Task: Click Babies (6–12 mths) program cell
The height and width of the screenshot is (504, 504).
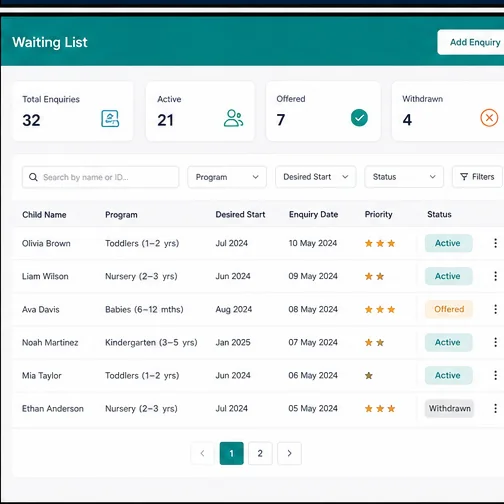Action: point(144,309)
